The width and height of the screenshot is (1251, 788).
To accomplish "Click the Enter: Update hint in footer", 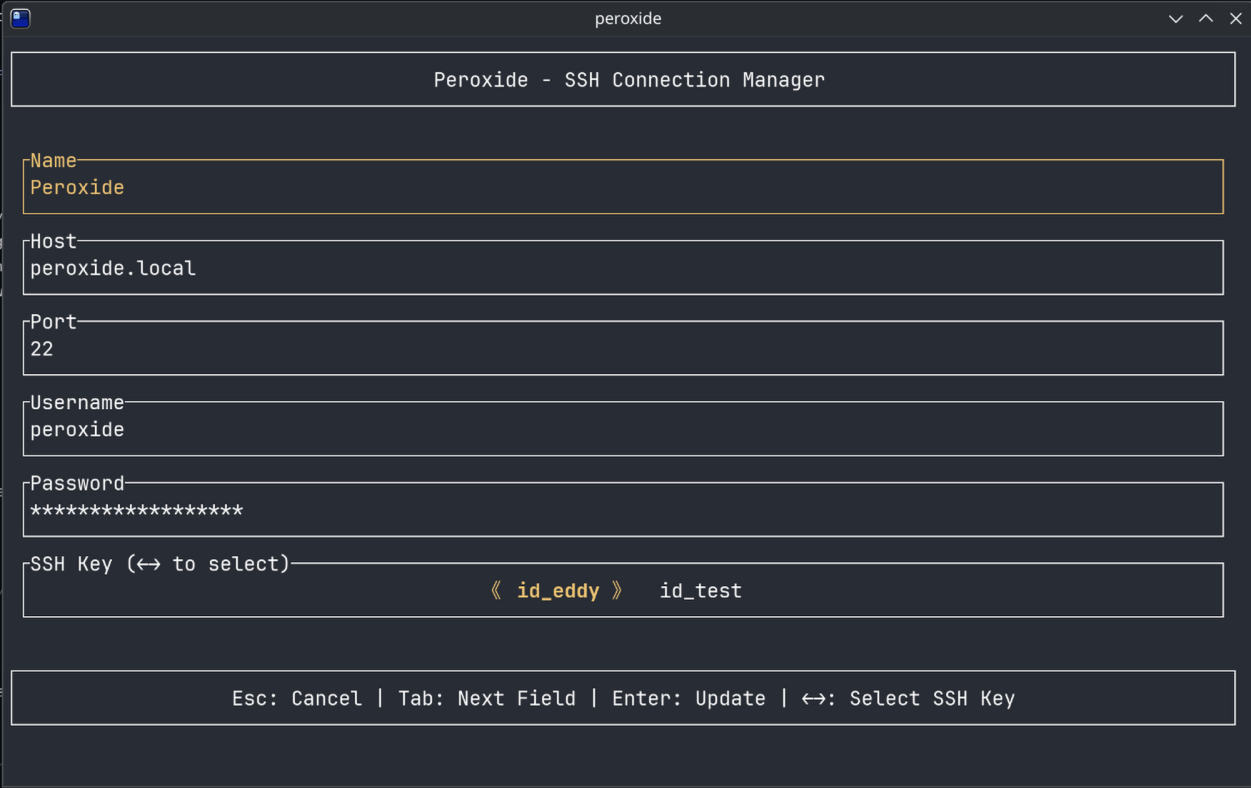I will 689,698.
